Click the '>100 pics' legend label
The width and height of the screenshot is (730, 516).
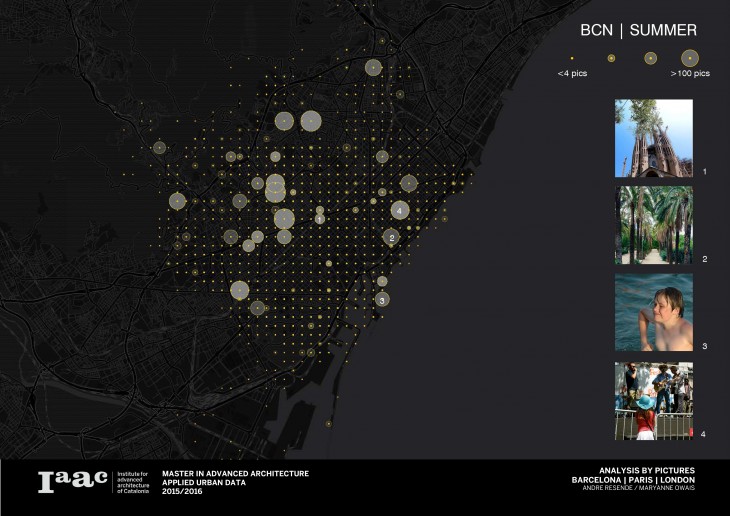[689, 74]
